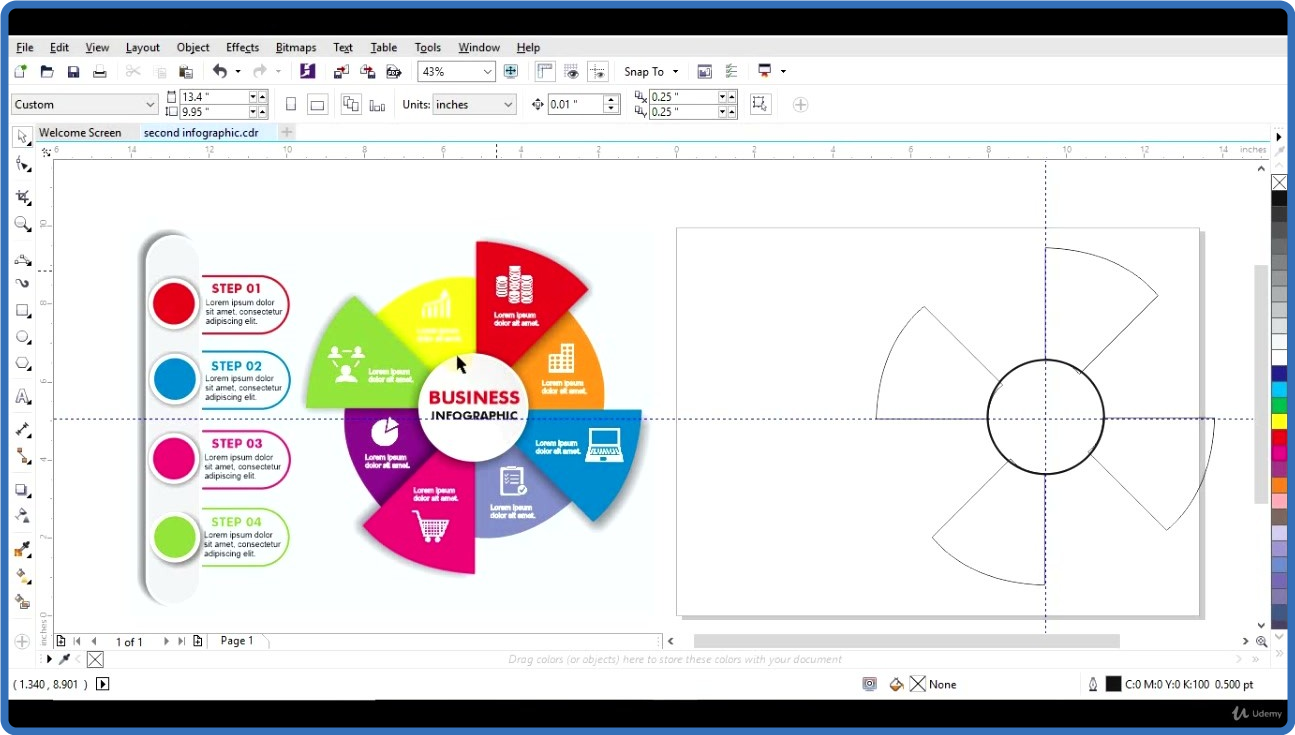Viewport: 1295px width, 735px height.
Task: Select the Ellipse tool
Action: [22, 338]
